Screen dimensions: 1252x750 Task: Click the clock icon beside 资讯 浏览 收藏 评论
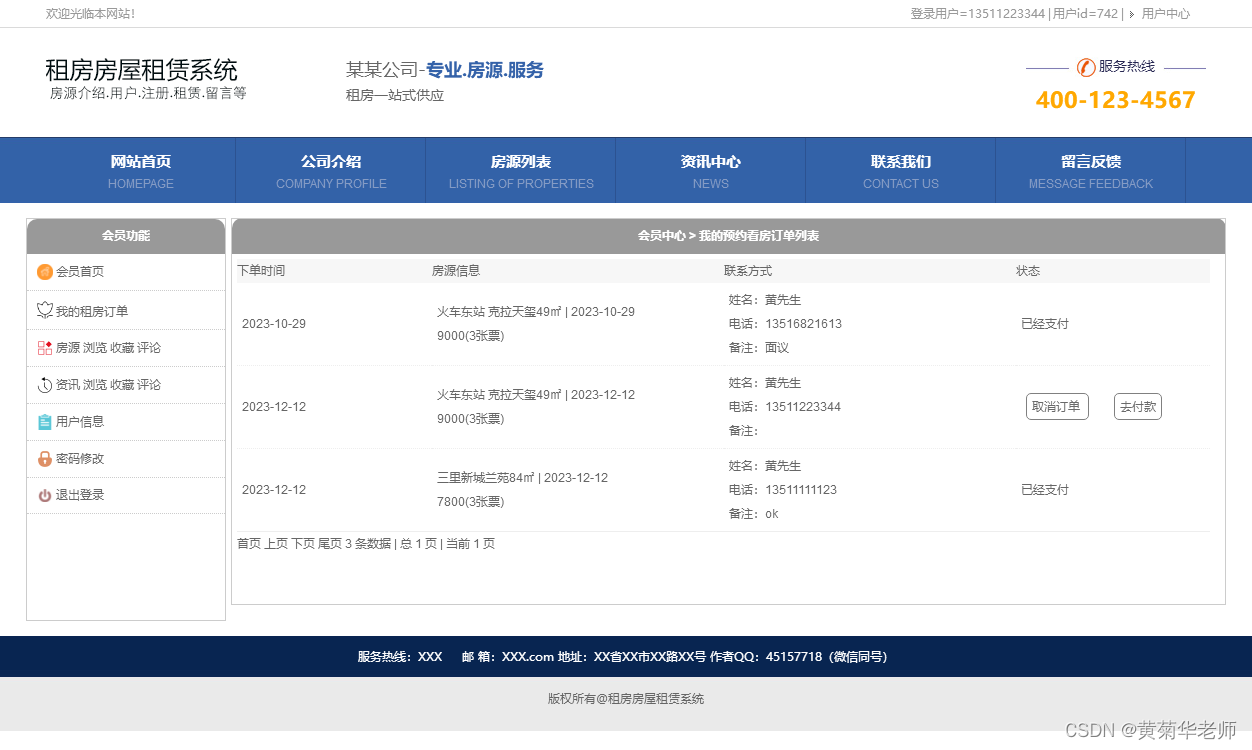click(x=45, y=384)
